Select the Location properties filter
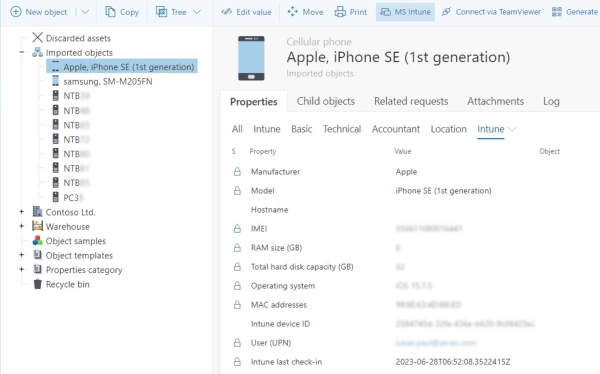Viewport: 600px width, 374px height. coord(448,129)
